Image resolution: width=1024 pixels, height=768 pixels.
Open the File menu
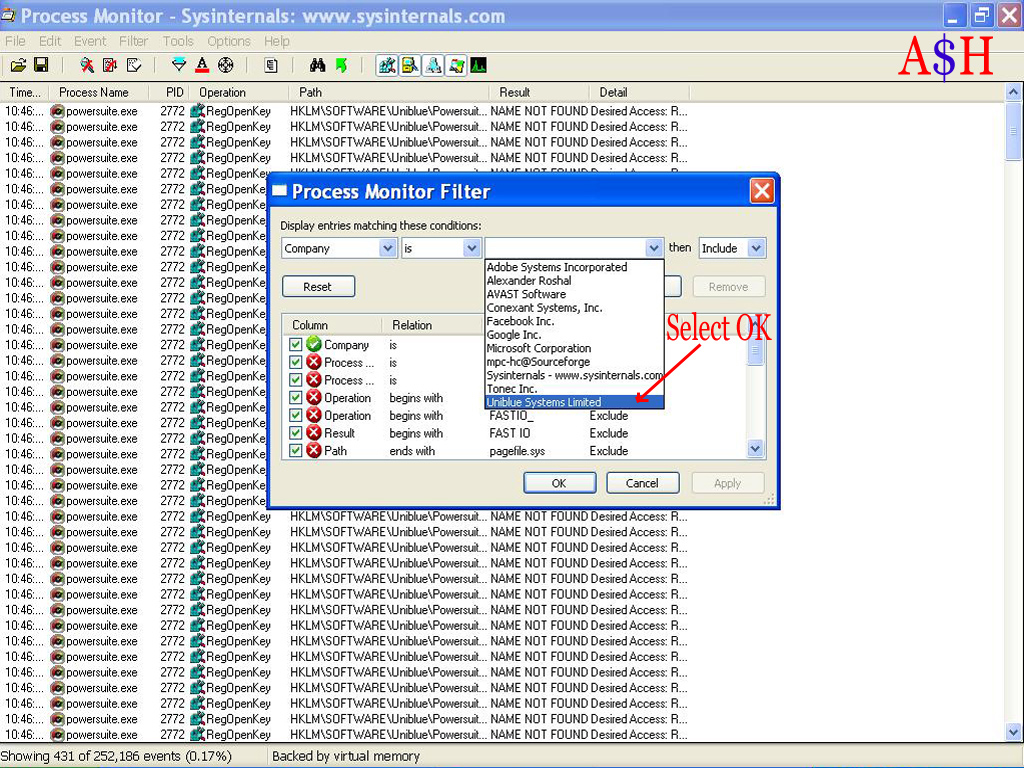15,41
